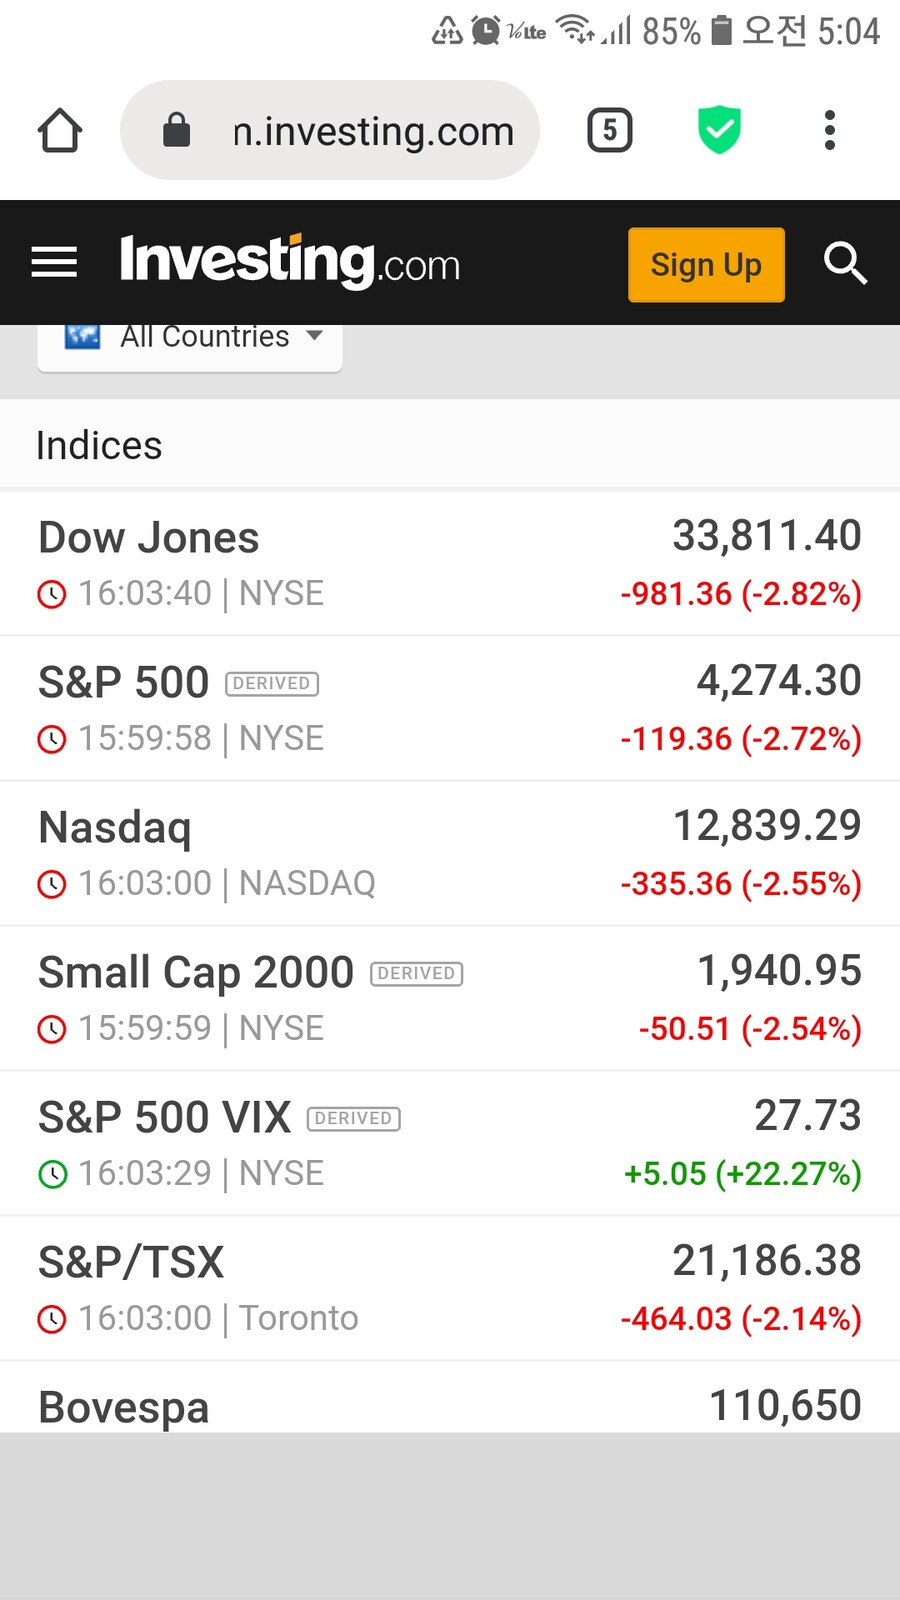Tap the lock icon in the address bar
The width and height of the screenshot is (900, 1600).
point(177,131)
